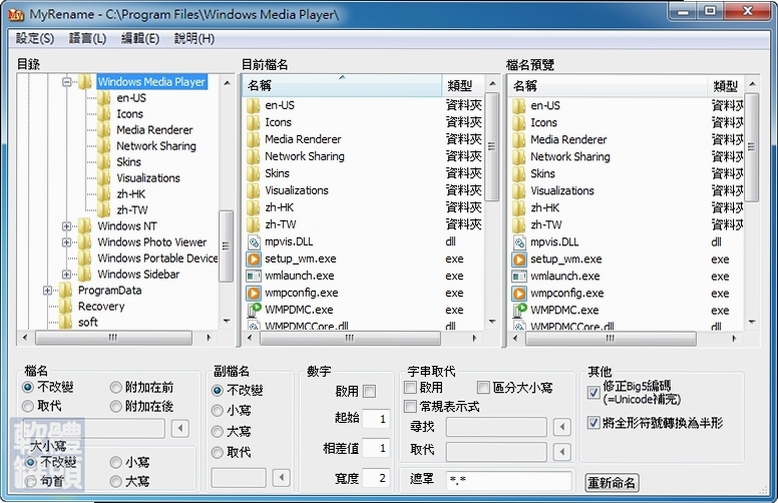Screen dimensions: 778x503
Task: Click setup_wm.exe icon in current filenames list
Action: 254,259
